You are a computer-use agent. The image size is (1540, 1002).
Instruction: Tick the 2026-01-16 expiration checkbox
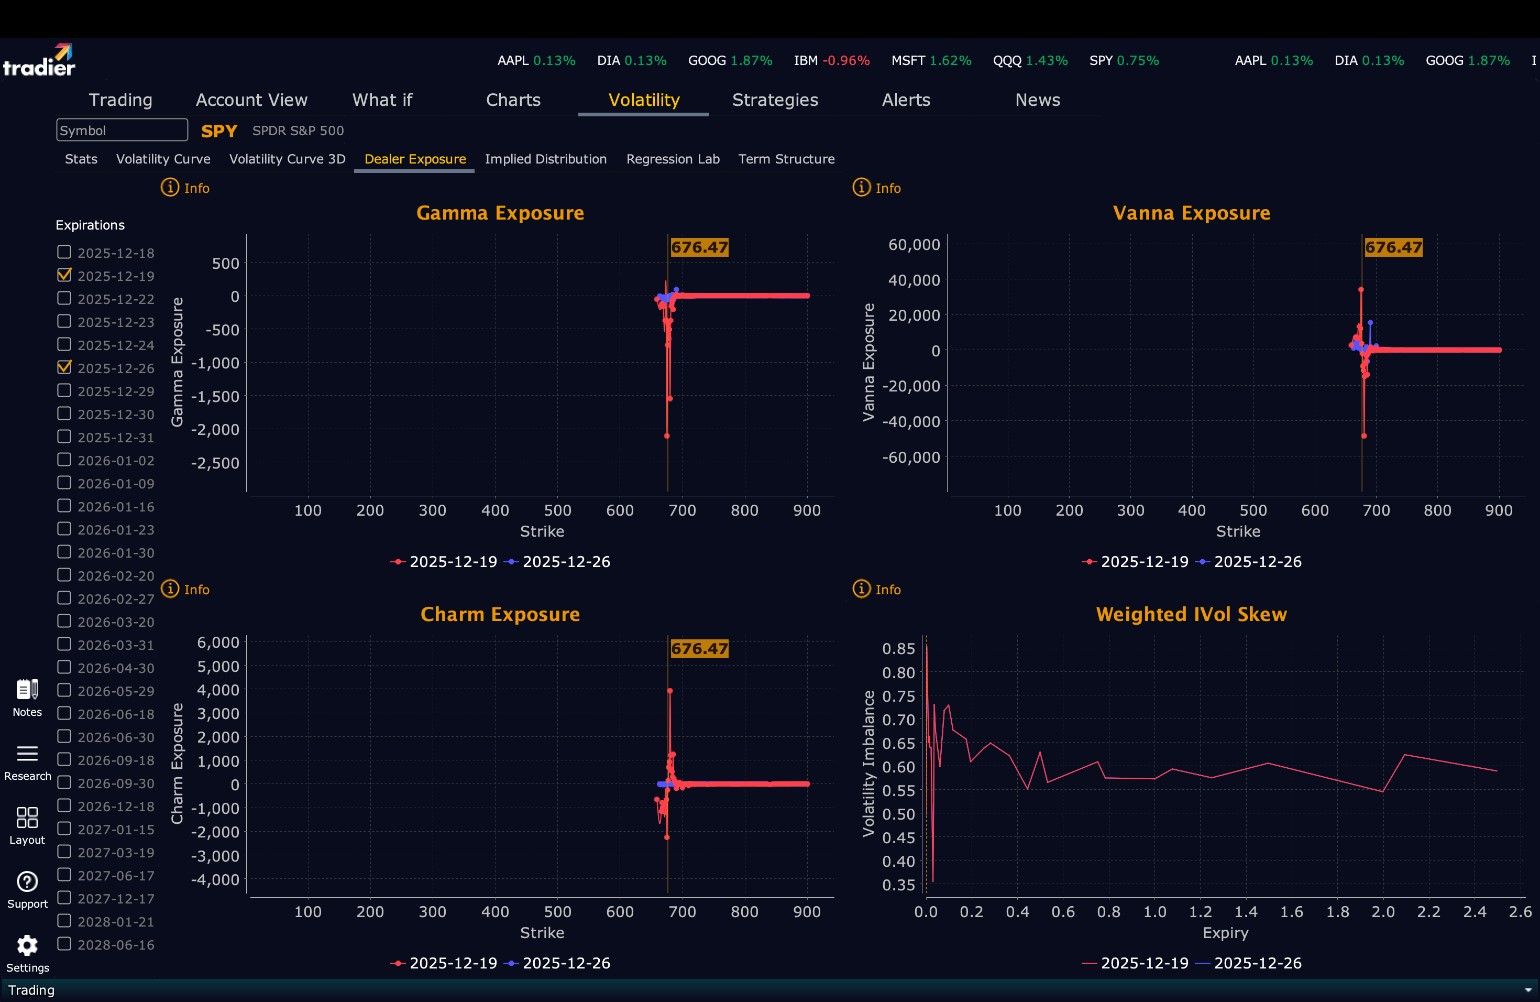(64, 506)
